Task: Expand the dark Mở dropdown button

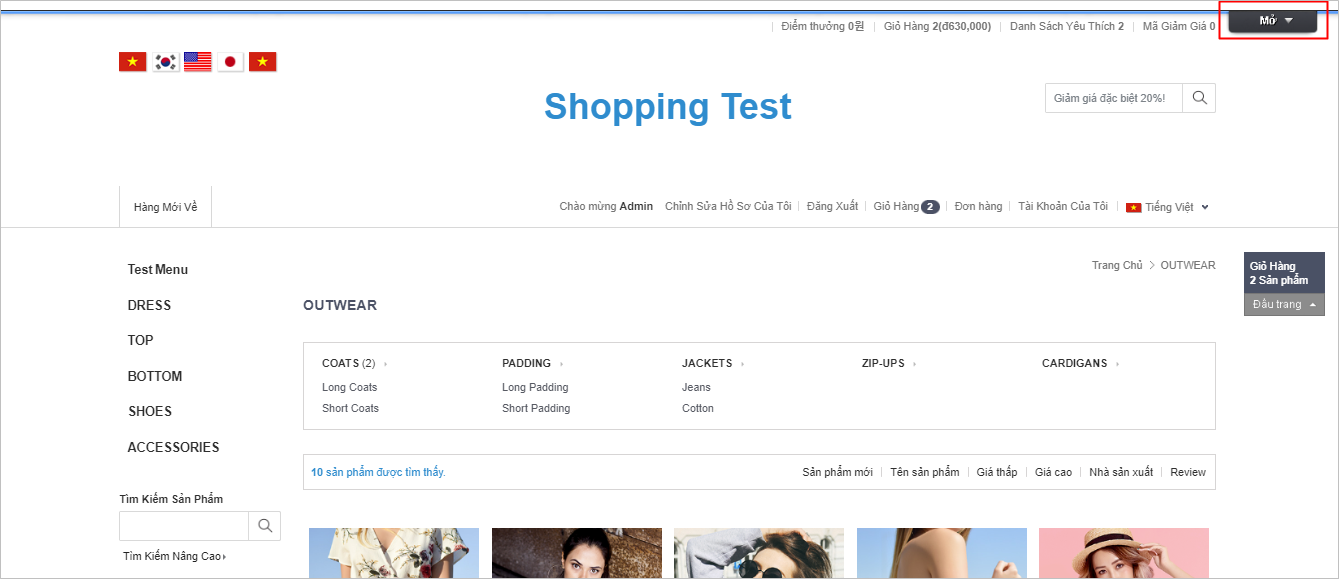Action: [1272, 20]
